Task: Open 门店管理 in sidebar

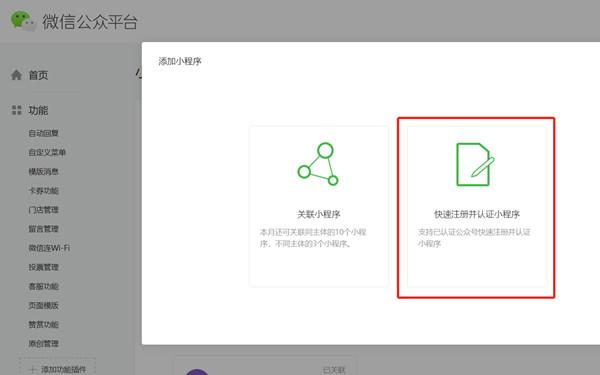Action: 44,210
